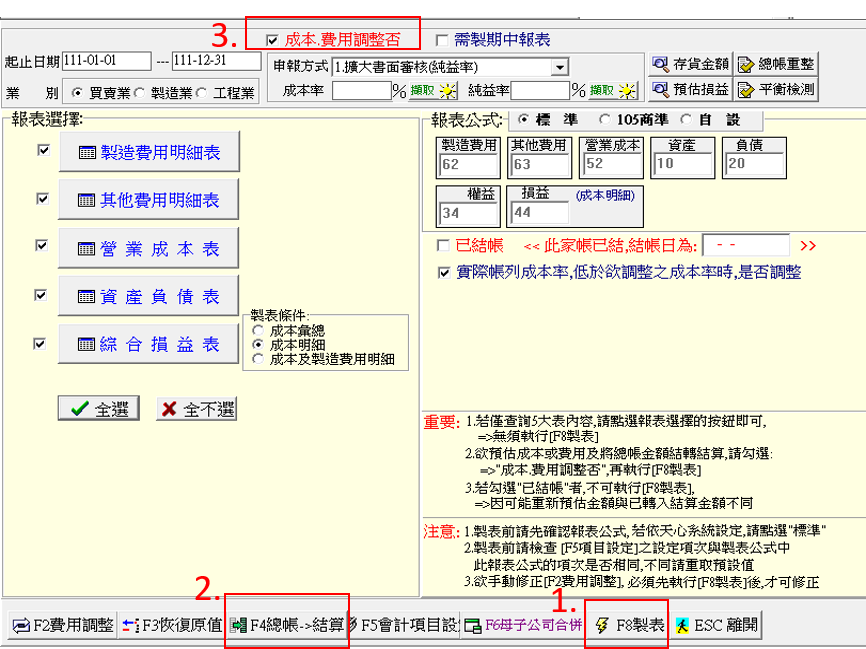Click the table icon on 營業成本表

pos(86,249)
